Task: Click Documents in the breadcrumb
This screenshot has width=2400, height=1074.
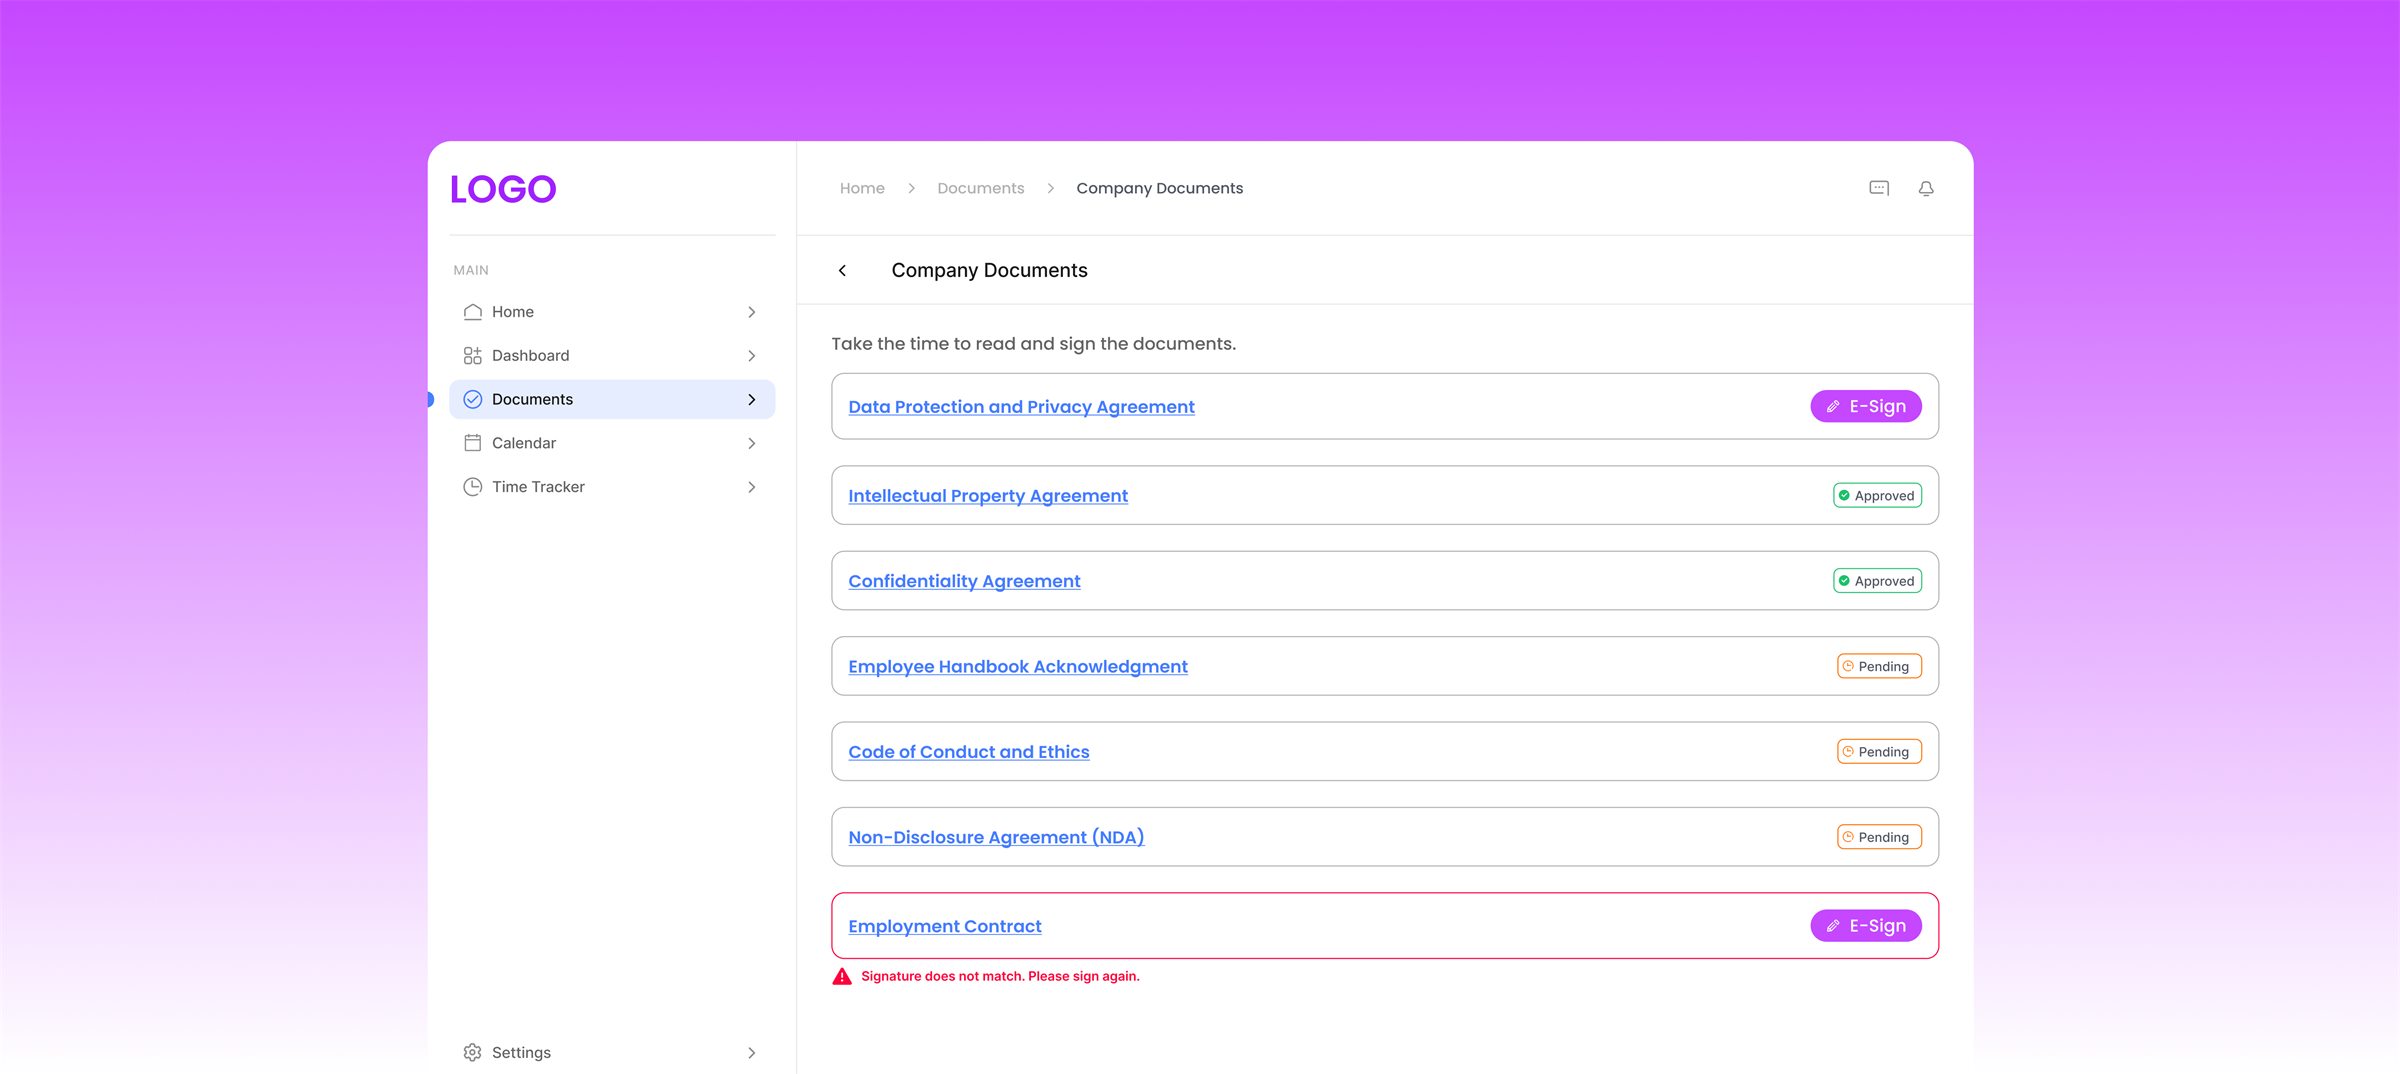Action: [981, 188]
